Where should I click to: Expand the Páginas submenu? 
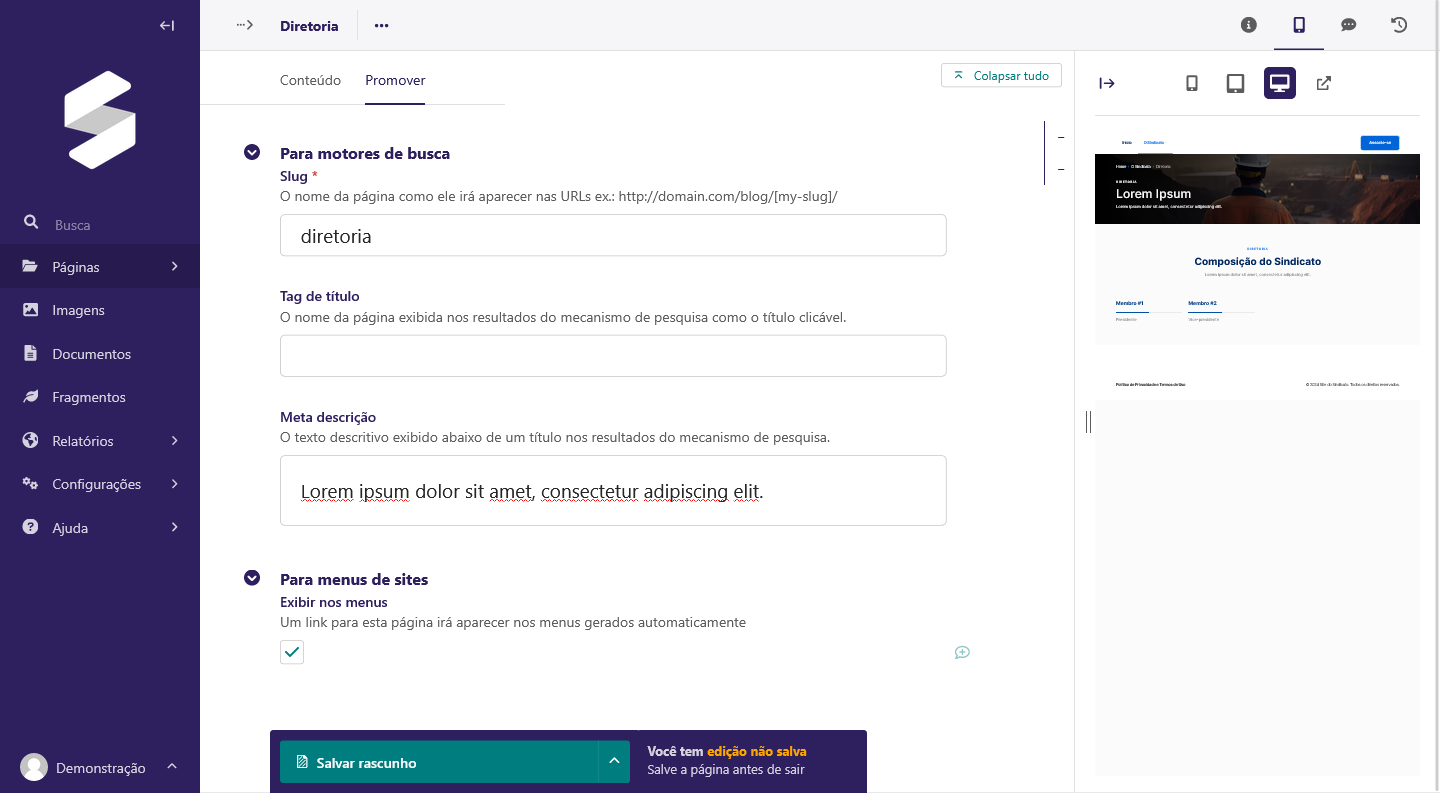tap(173, 267)
